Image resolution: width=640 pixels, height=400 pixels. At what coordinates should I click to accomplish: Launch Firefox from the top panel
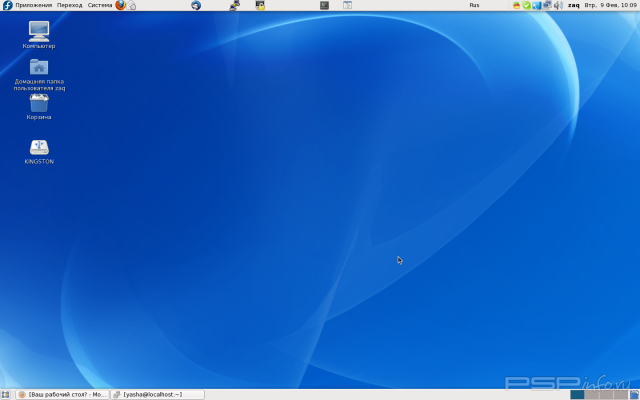click(x=121, y=5)
